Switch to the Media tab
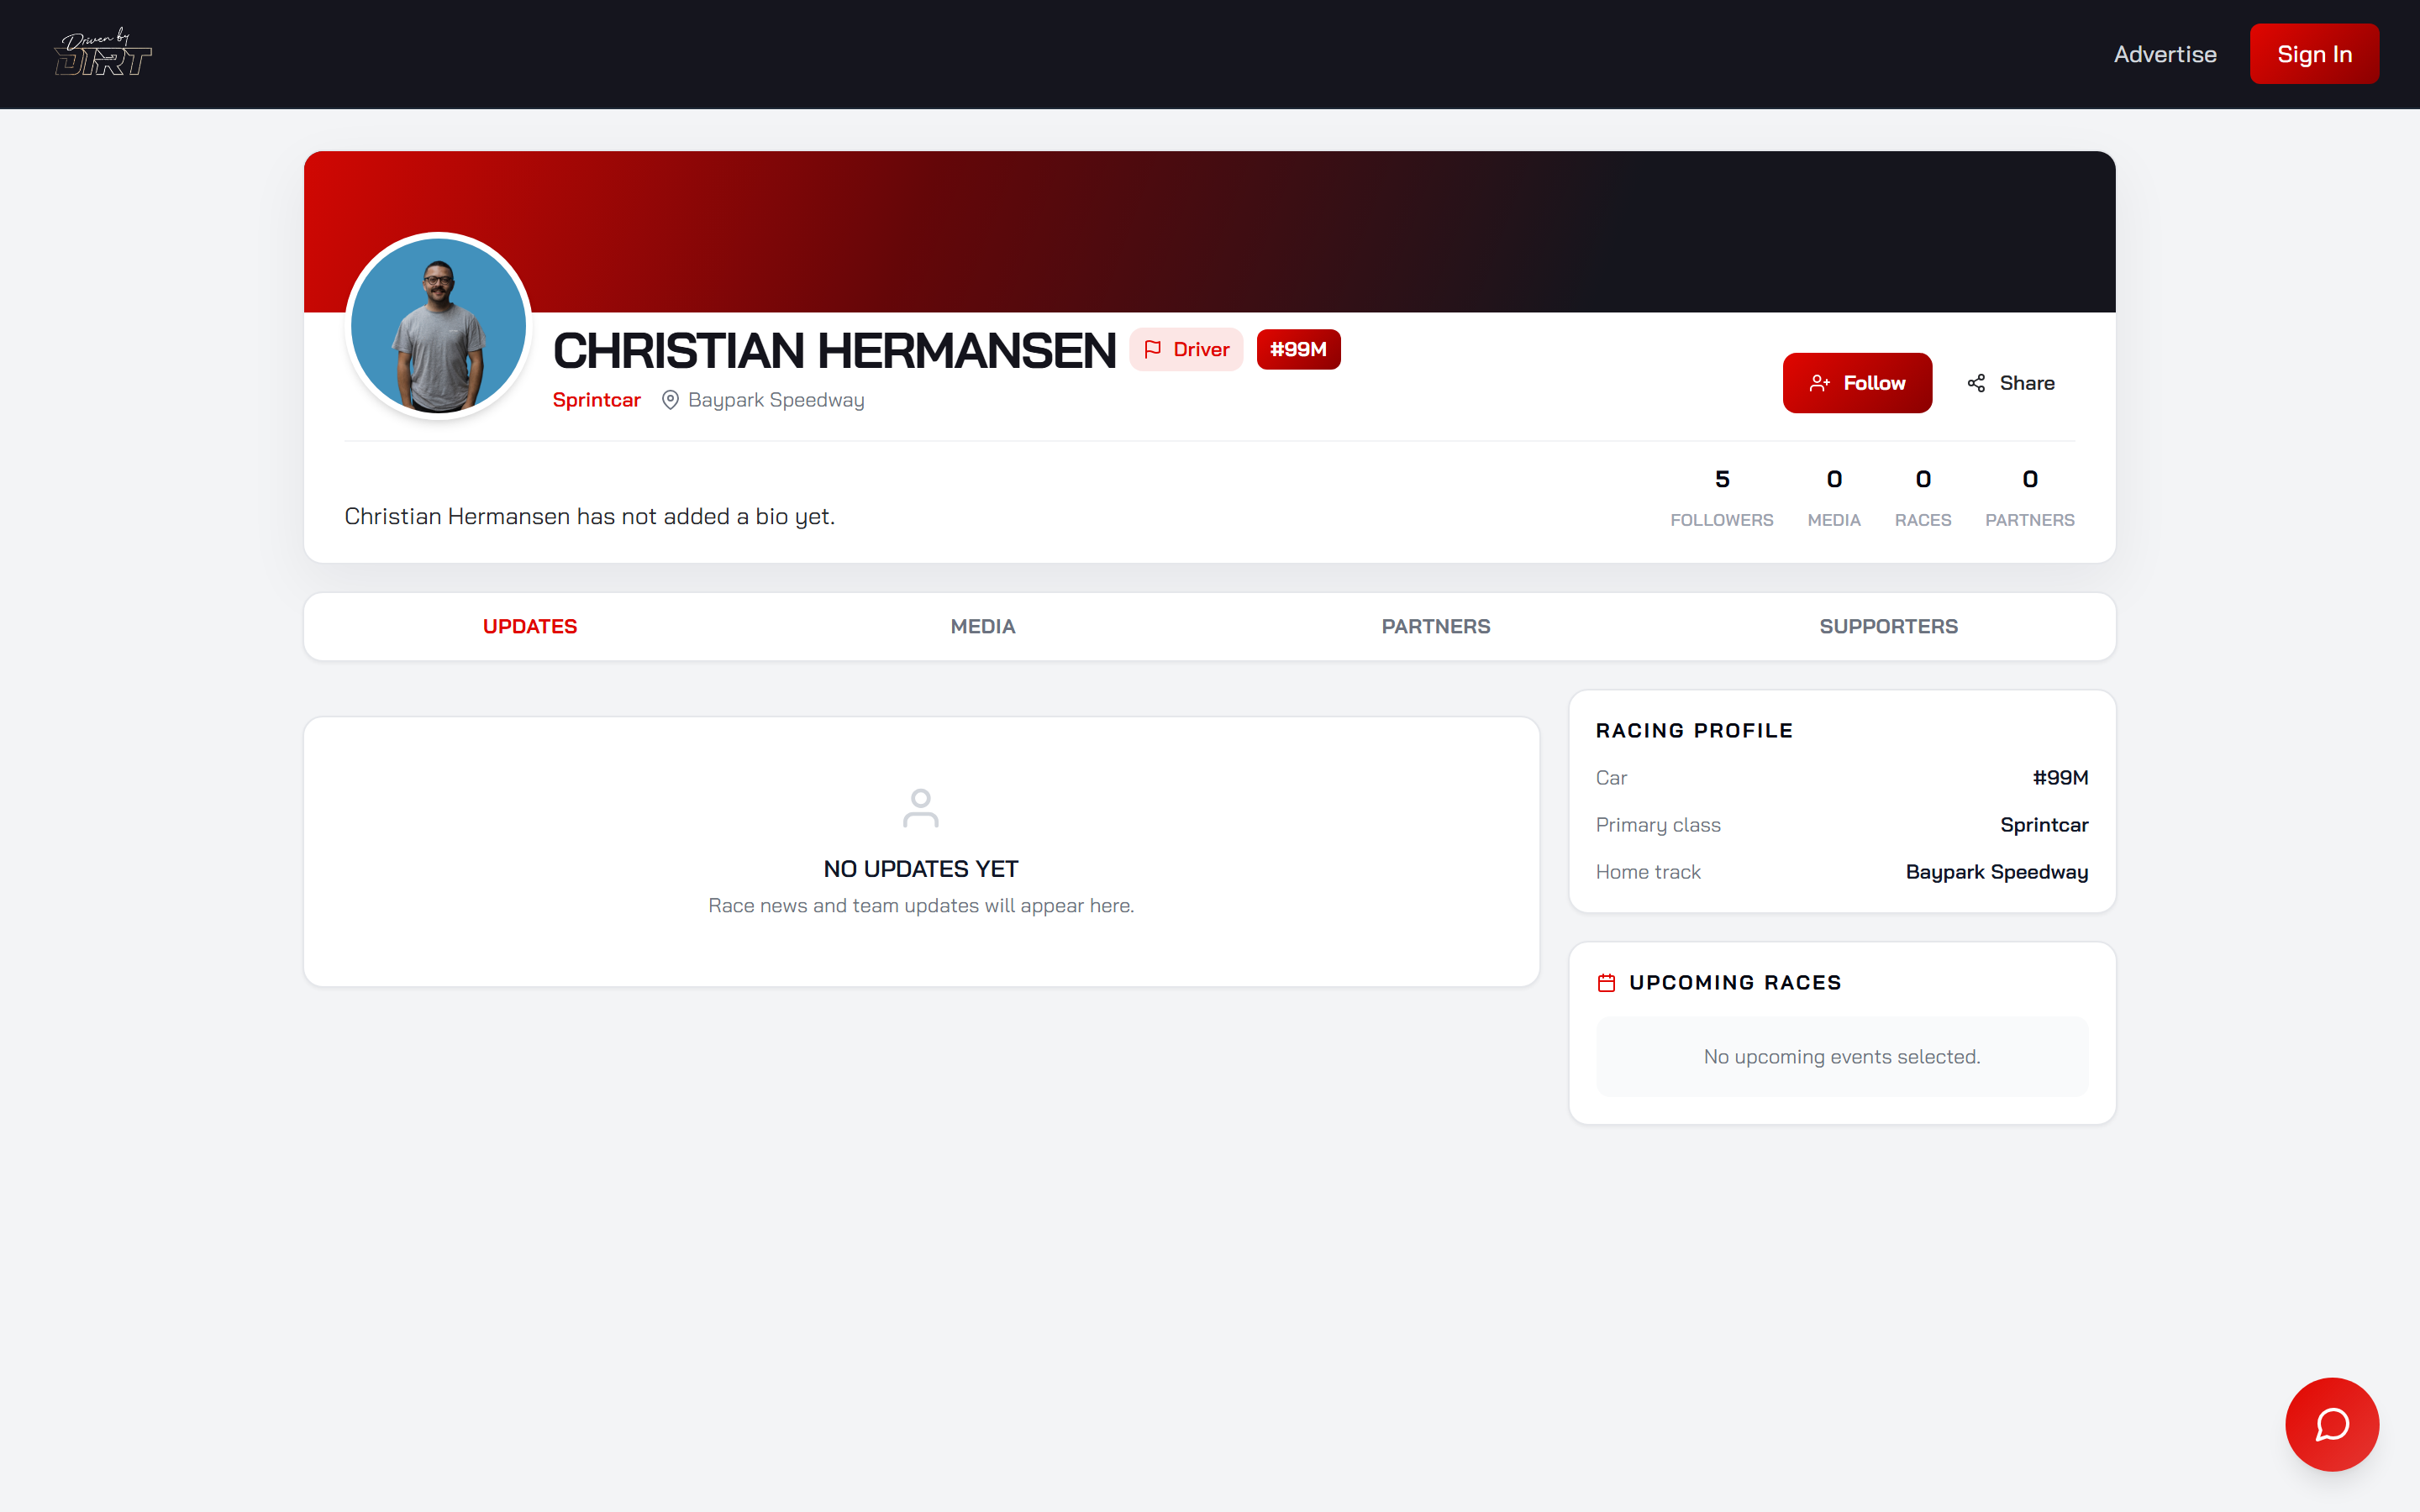Image resolution: width=2420 pixels, height=1512 pixels. pyautogui.click(x=983, y=626)
